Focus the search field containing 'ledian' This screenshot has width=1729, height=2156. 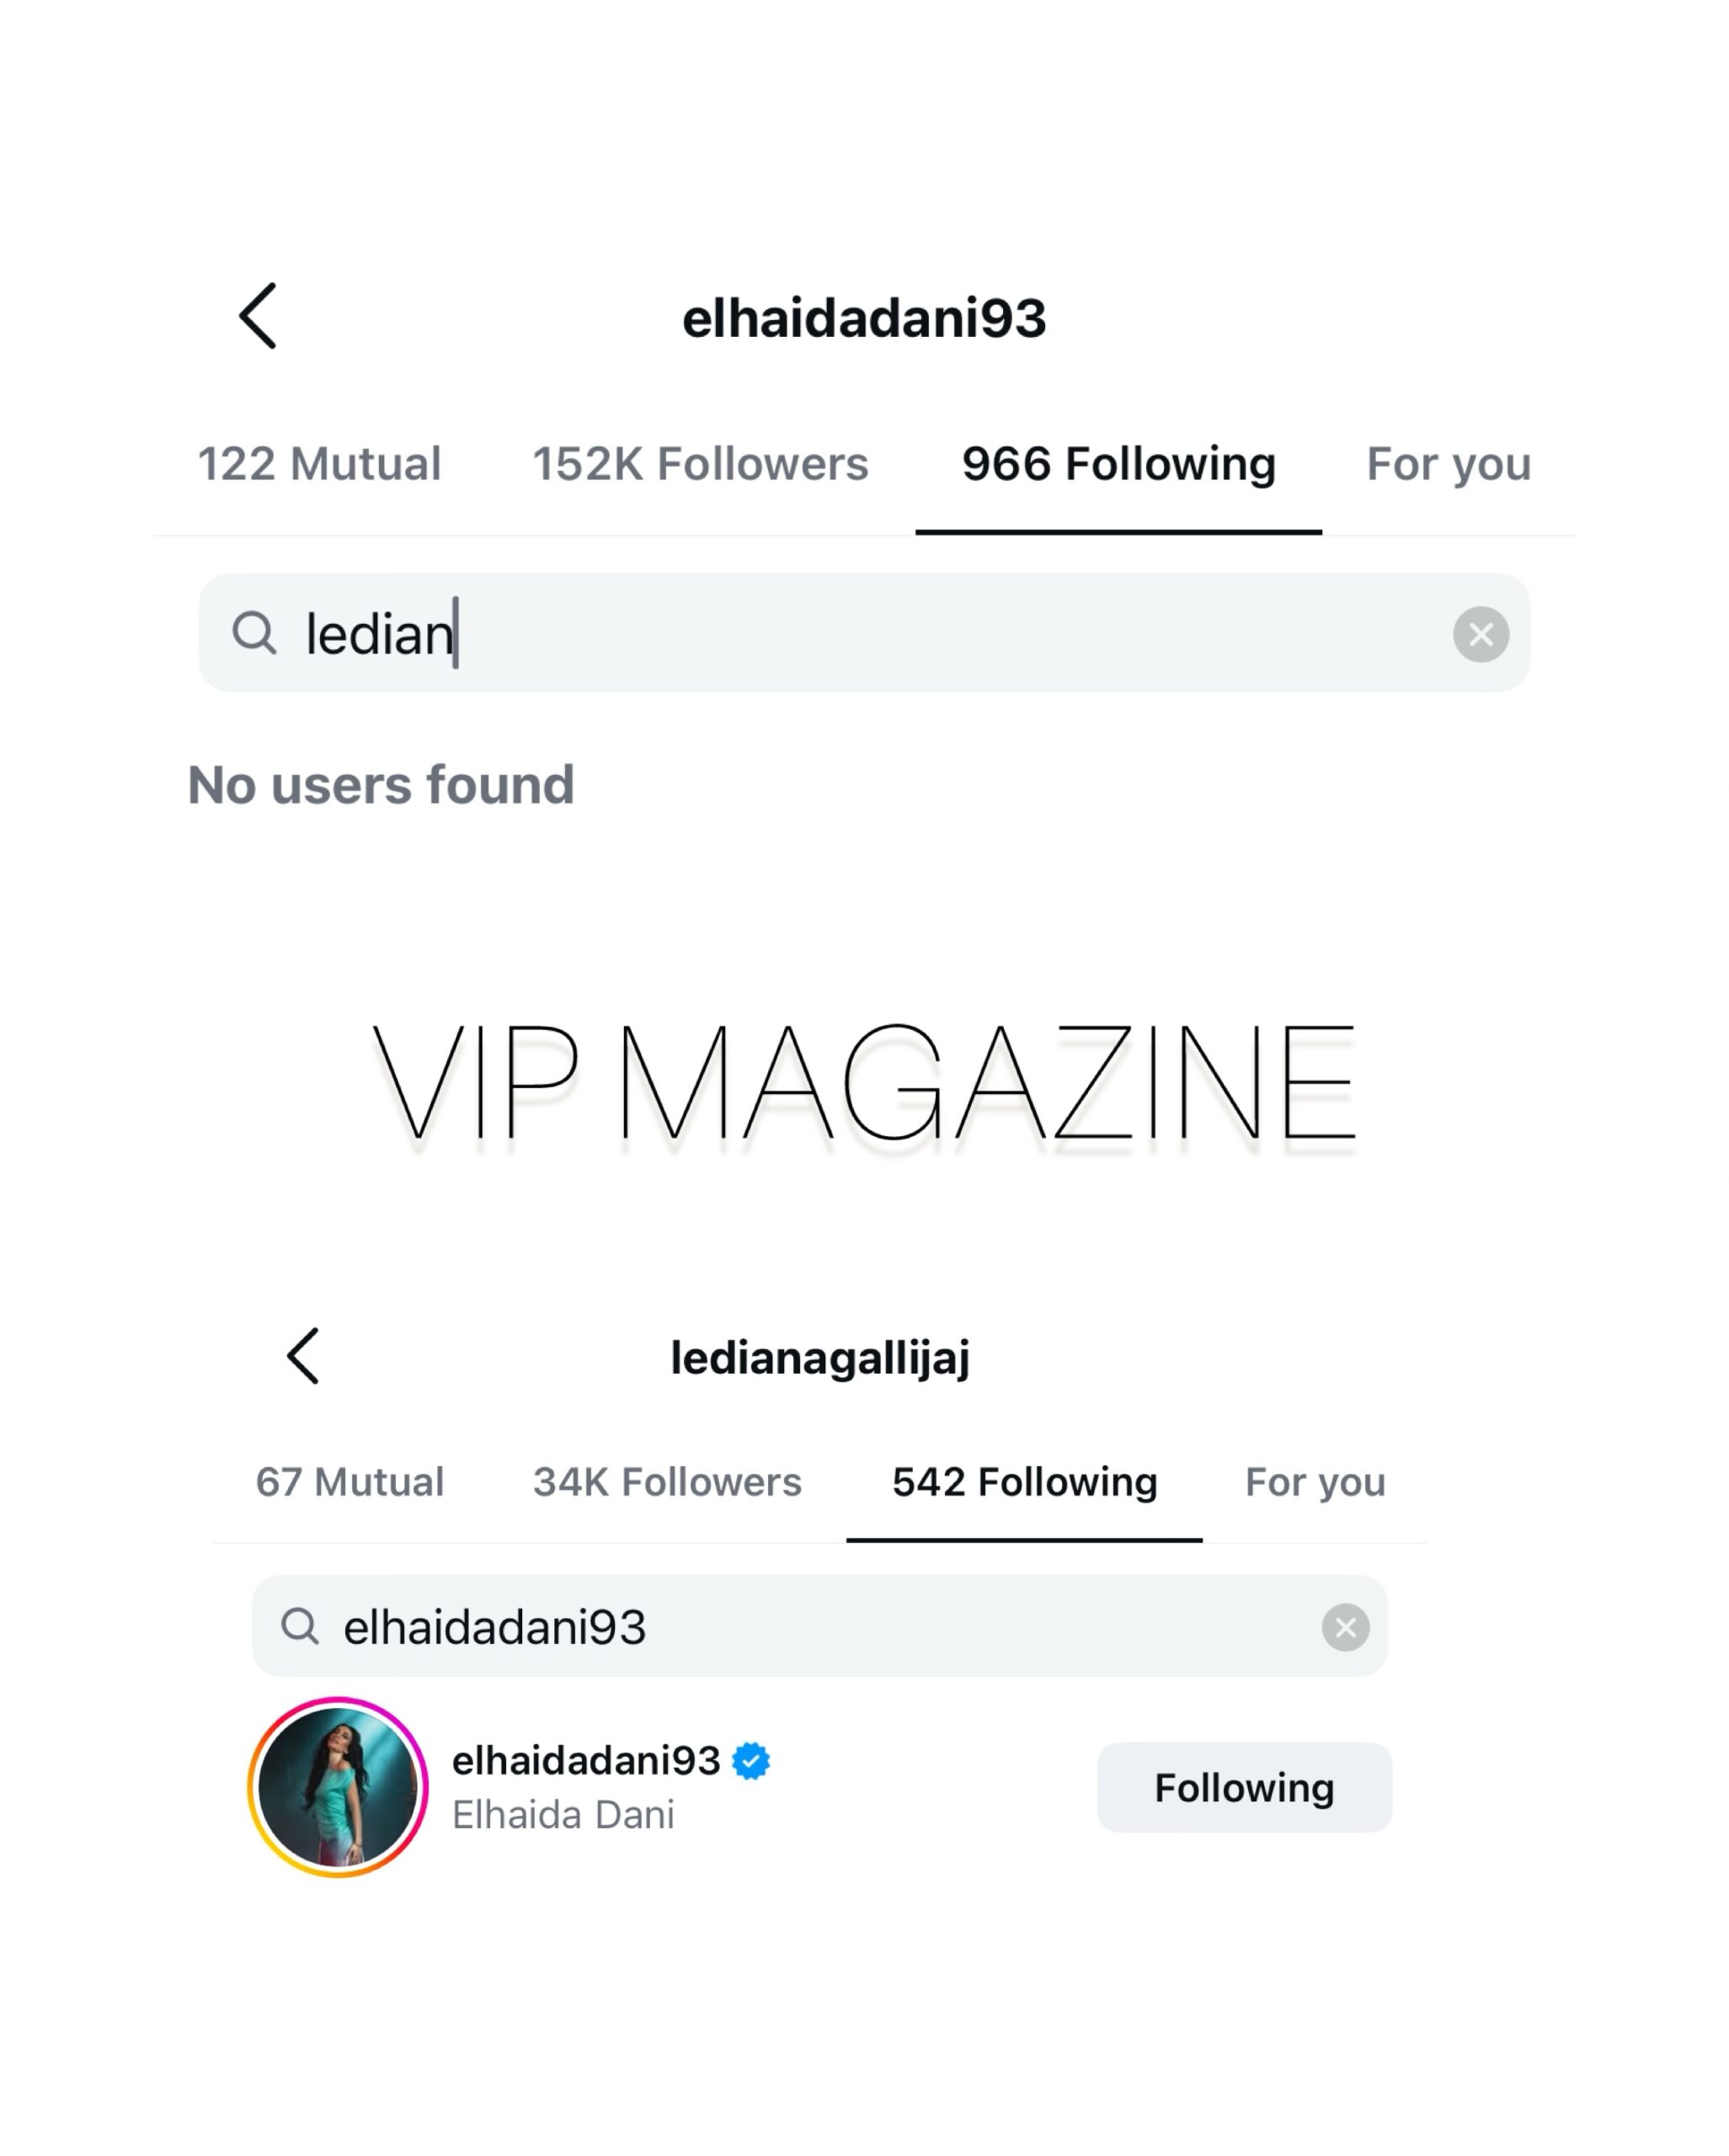tap(864, 633)
